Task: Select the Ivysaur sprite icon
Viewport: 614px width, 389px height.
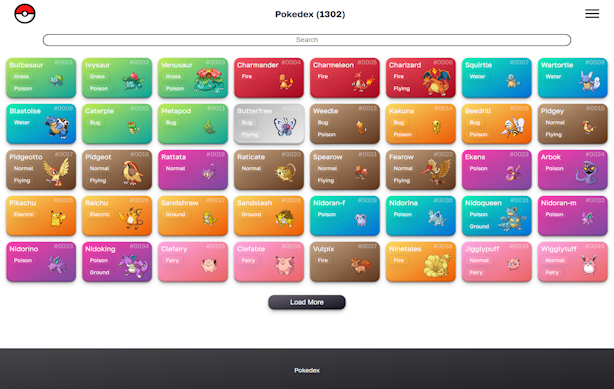Action: pyautogui.click(x=133, y=81)
